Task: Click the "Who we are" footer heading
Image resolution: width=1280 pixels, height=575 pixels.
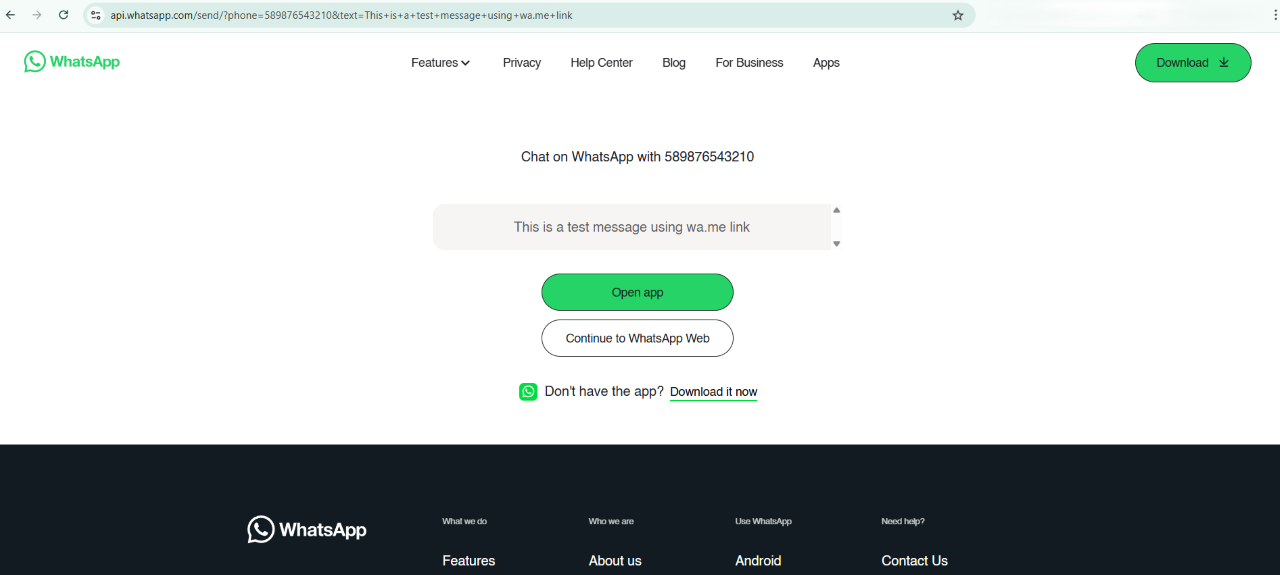Action: pos(611,521)
